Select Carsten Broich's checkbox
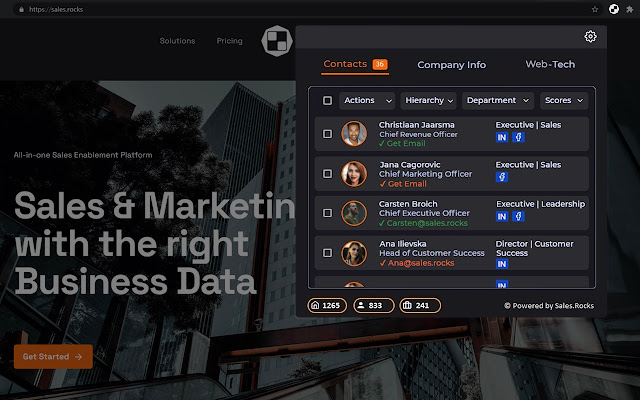The height and width of the screenshot is (400, 640). (x=327, y=213)
